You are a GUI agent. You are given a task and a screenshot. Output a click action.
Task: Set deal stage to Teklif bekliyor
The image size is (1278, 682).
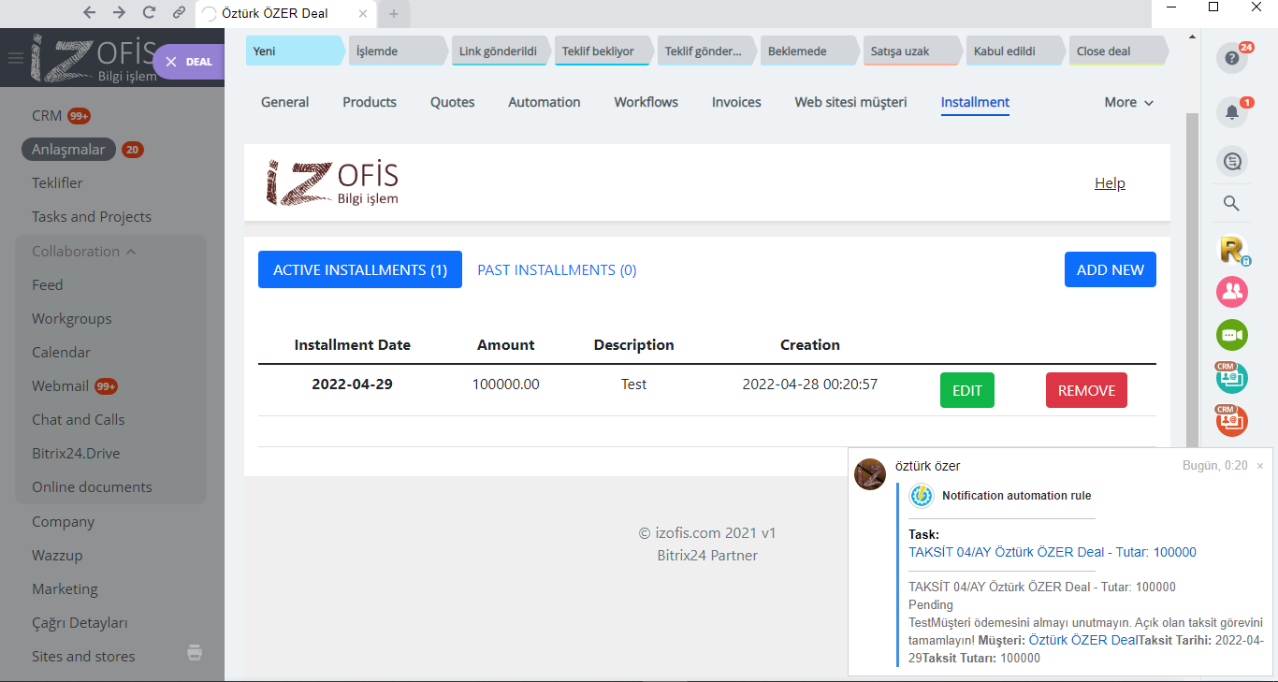[x=600, y=51]
